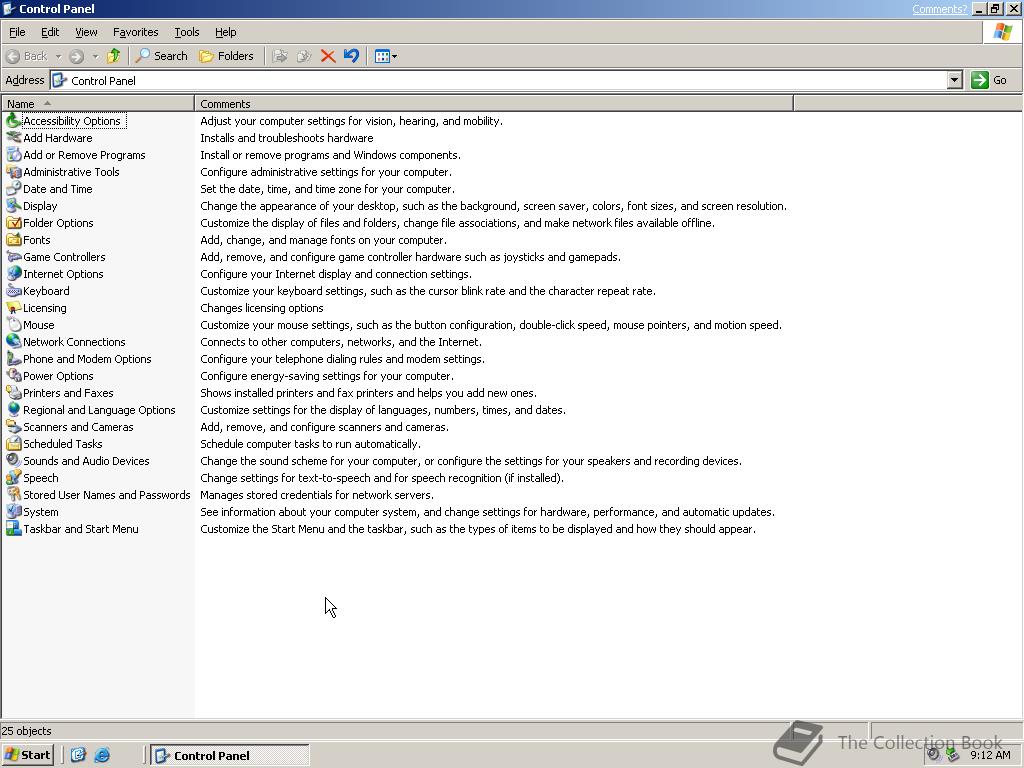
Task: Open the Edit menu
Action: coord(50,32)
